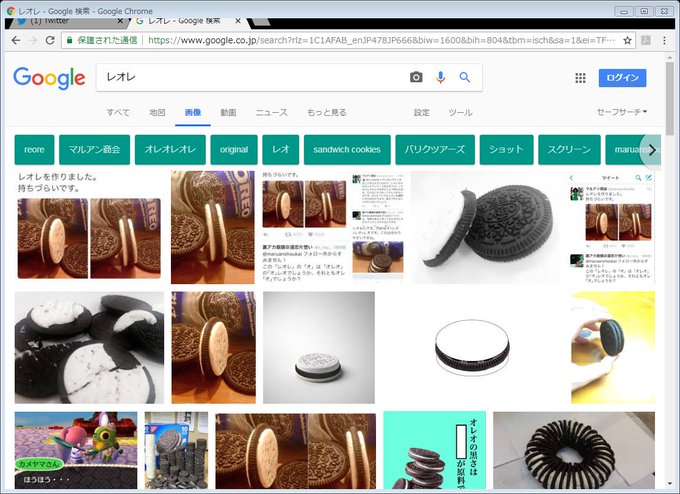Click the blue magnifier search icon
This screenshot has width=680, height=494.
click(465, 77)
